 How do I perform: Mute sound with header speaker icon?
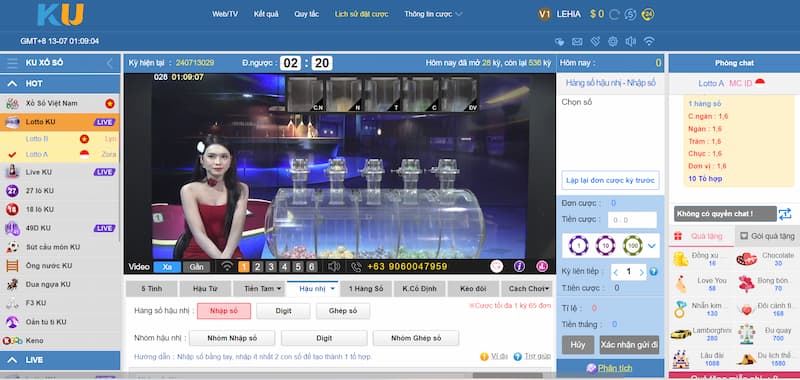tap(631, 41)
